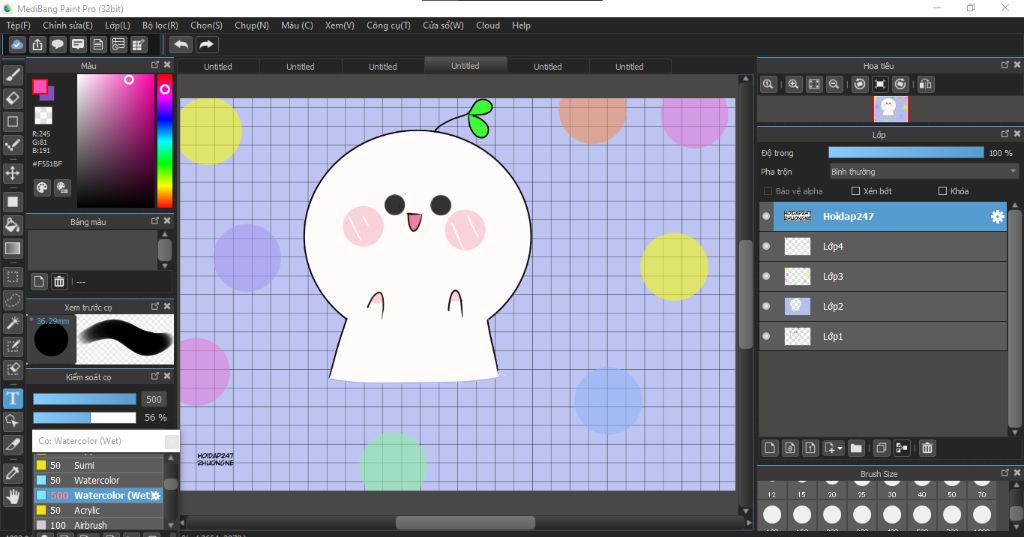
Task: Enable the Xén bớt clipping checkbox
Action: click(x=856, y=191)
